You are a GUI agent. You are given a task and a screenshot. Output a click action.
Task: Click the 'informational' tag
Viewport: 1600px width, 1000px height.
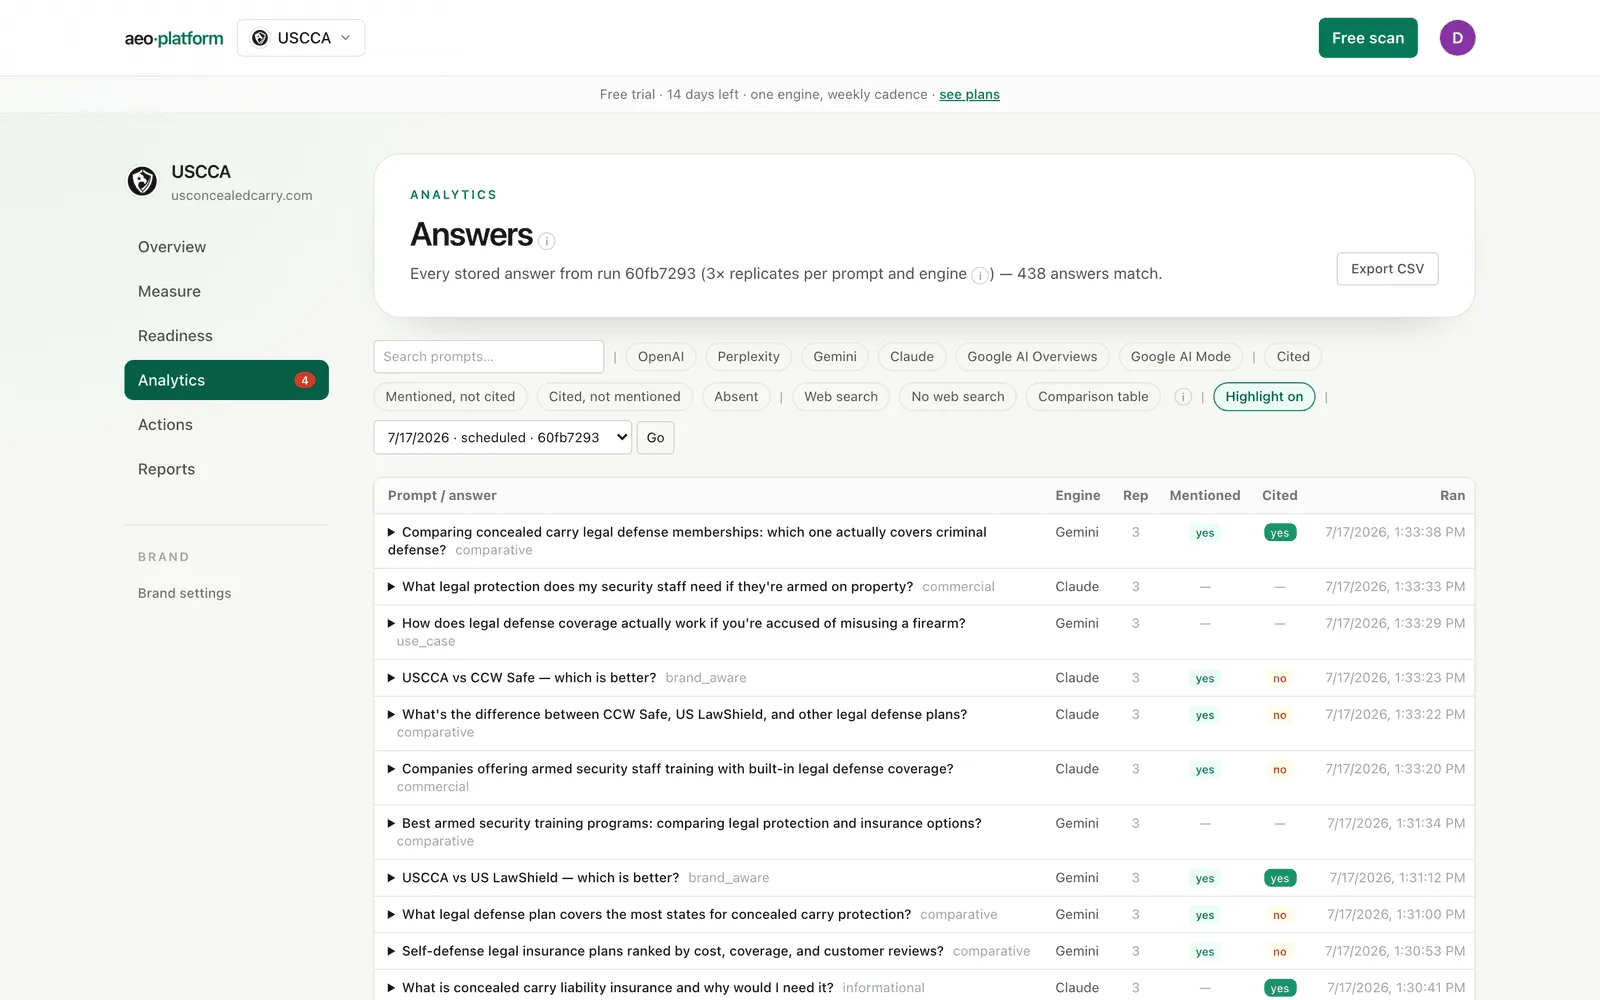click(883, 988)
